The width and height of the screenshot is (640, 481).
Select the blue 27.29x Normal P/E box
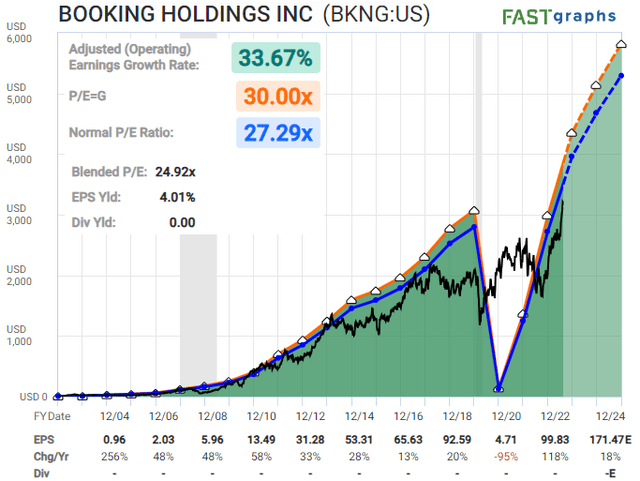(275, 133)
